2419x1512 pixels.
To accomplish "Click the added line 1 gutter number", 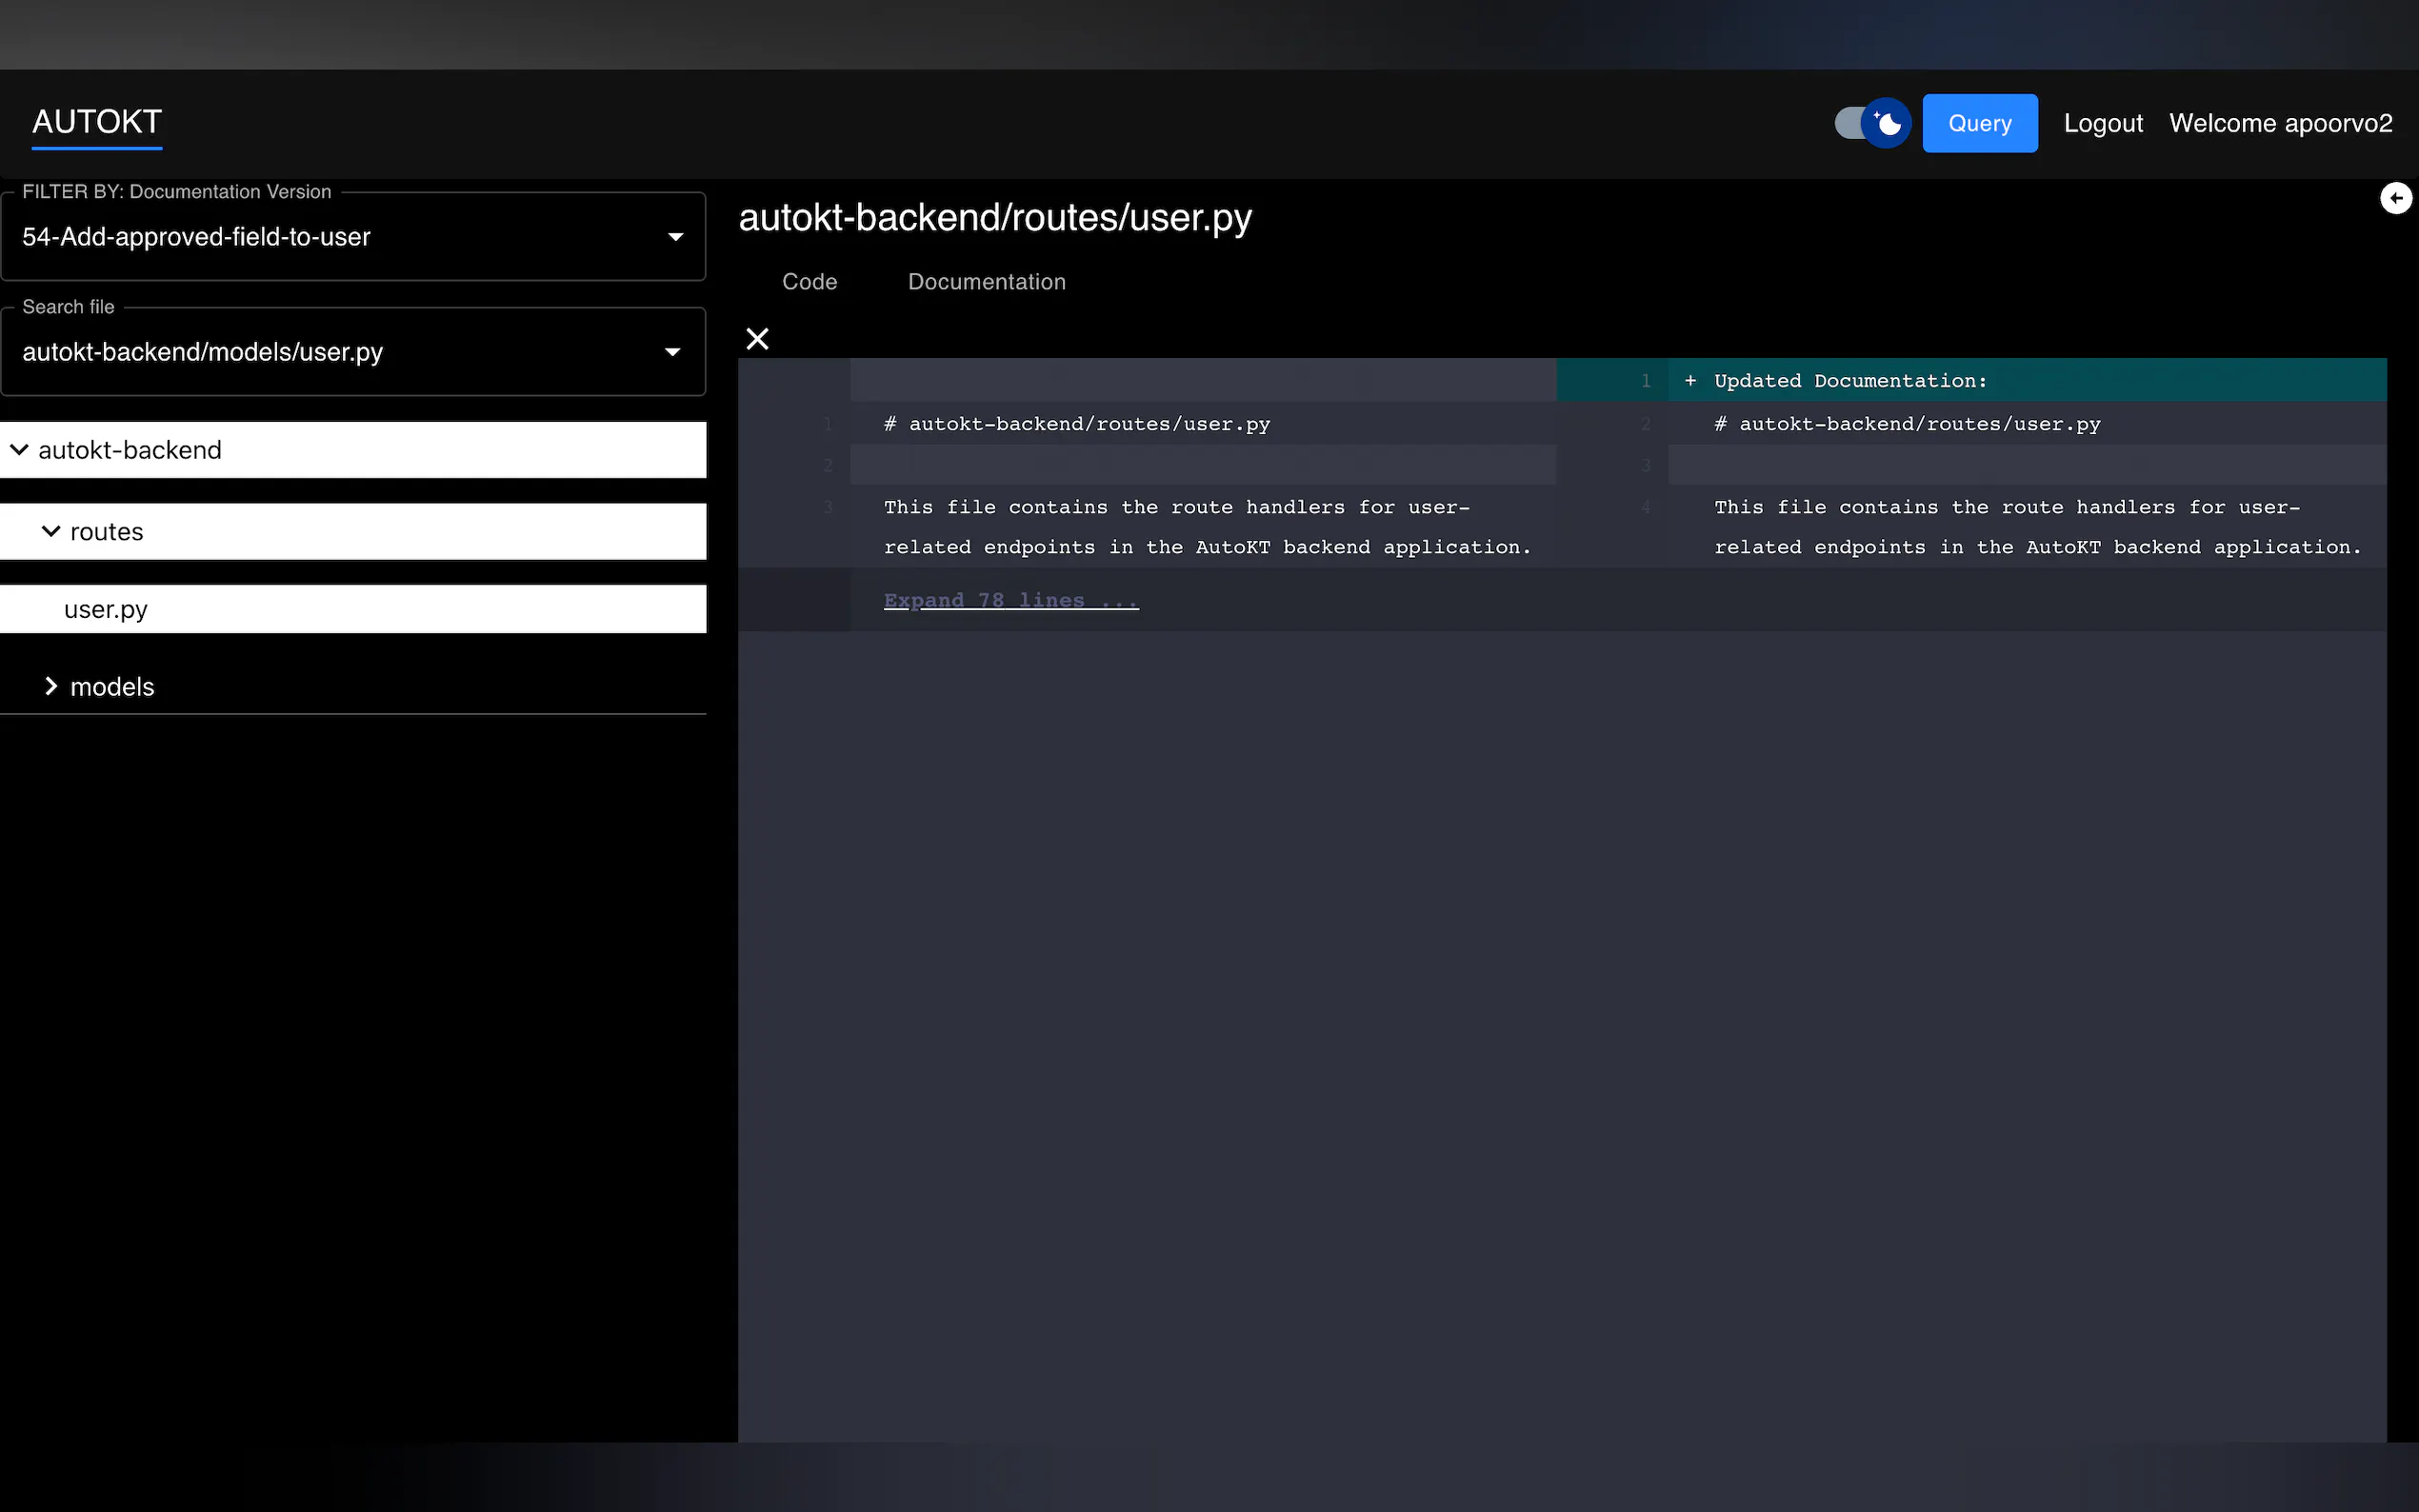I will (x=1645, y=381).
